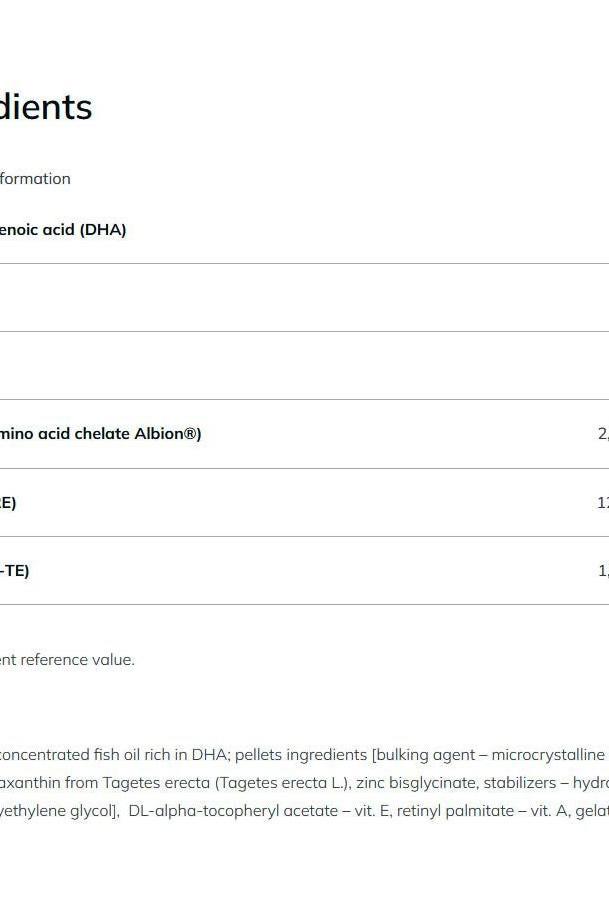Viewport: 609px width, 914px height.
Task: Click the cut-off 'formation' text under the heading
Action: pos(35,179)
